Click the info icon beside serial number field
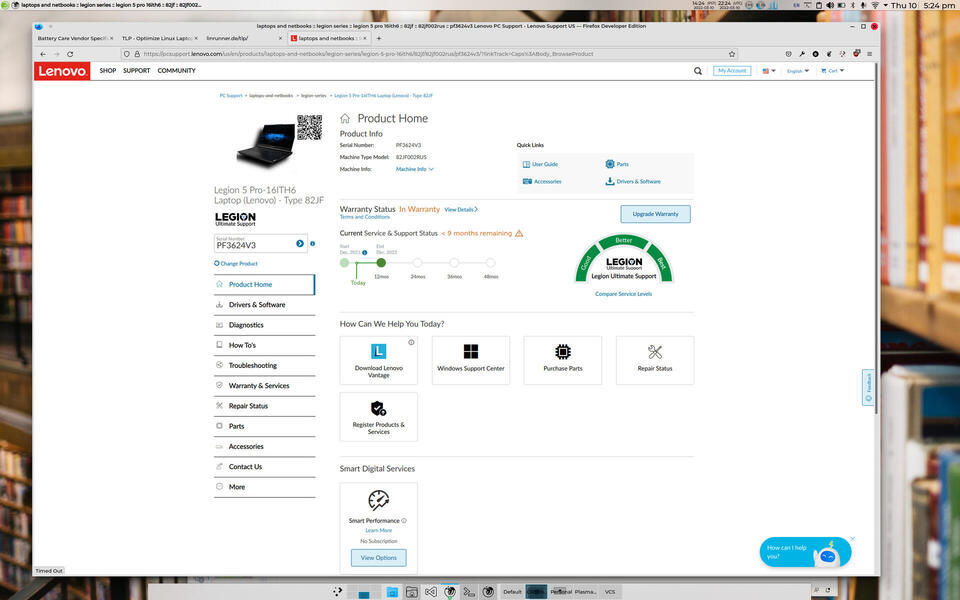Image resolution: width=960 pixels, height=600 pixels. coord(312,244)
